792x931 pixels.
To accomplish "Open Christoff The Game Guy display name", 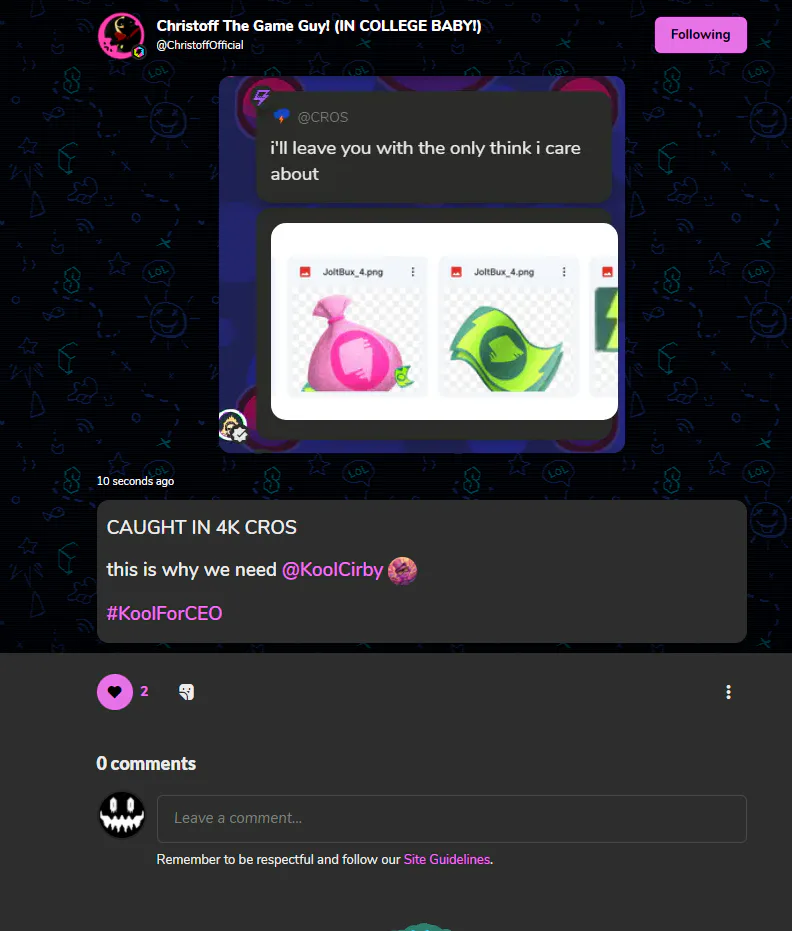I will point(319,26).
